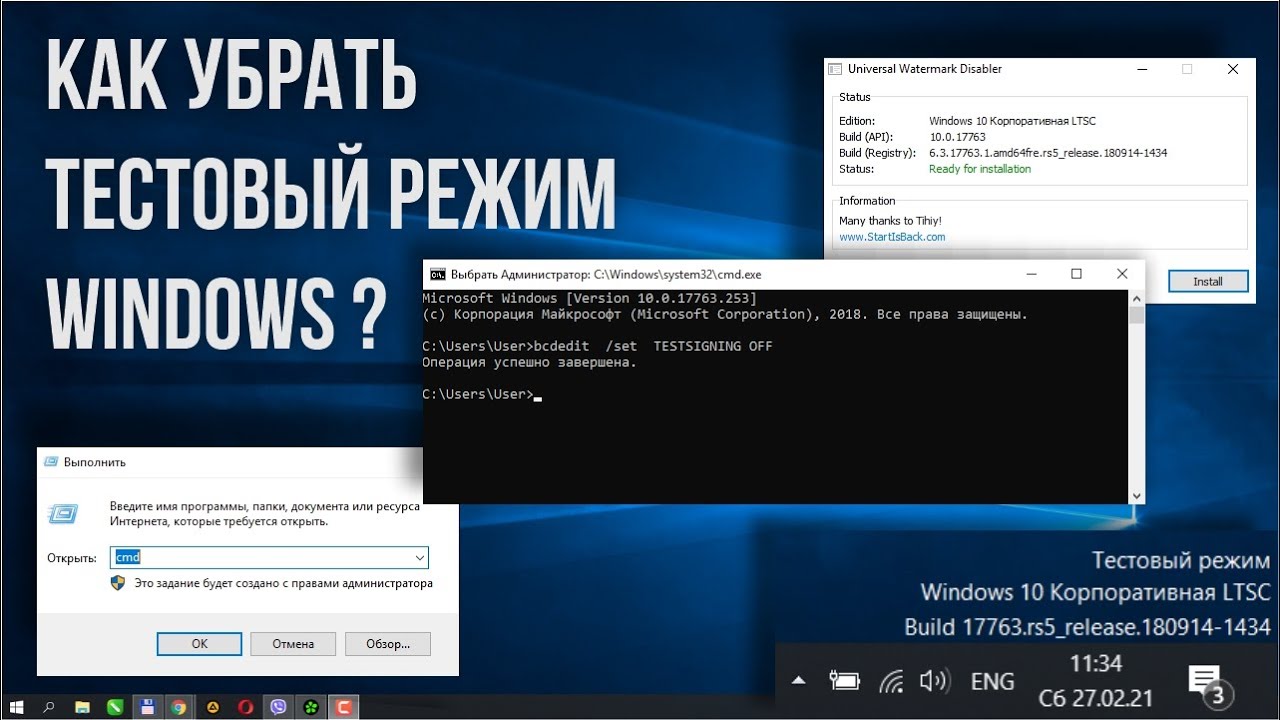Launch Google Chrome from taskbar
Viewport: 1280px width, 720px height.
[x=179, y=707]
